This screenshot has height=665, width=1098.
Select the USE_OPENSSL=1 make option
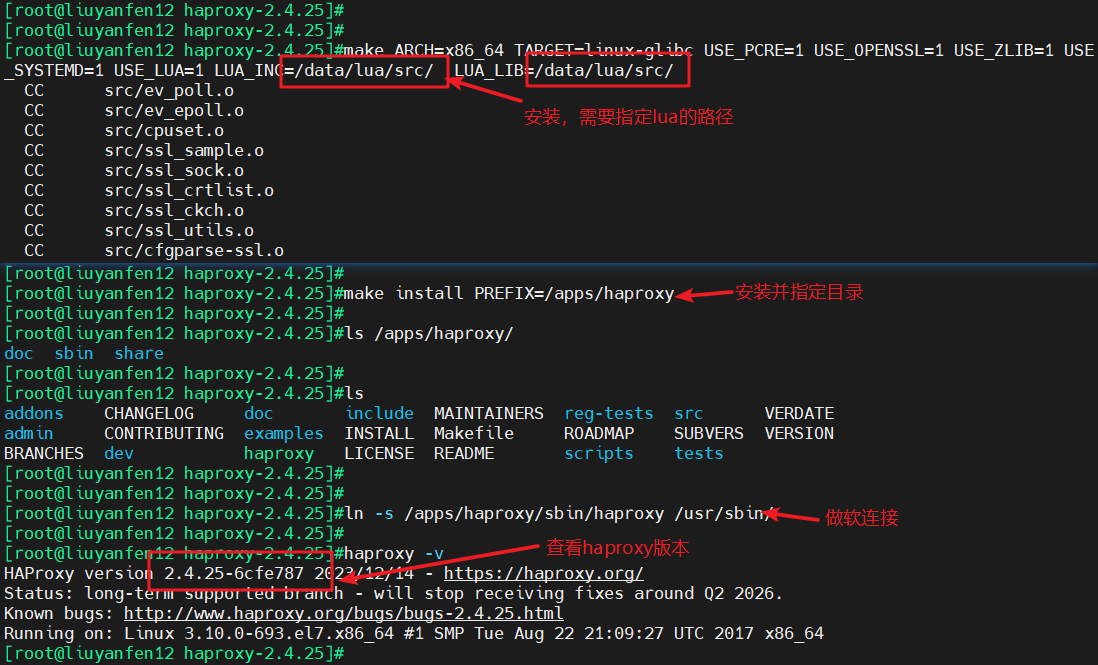click(879, 50)
